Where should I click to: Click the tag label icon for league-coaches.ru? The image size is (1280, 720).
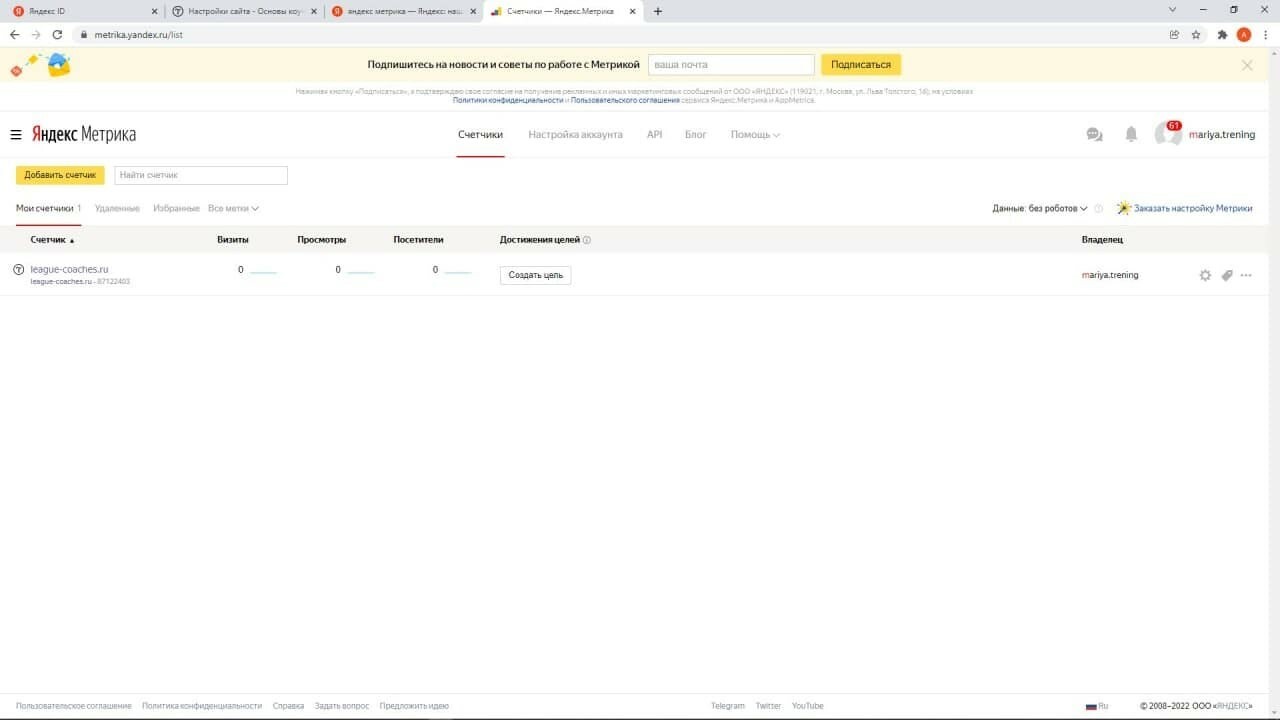click(x=1227, y=275)
